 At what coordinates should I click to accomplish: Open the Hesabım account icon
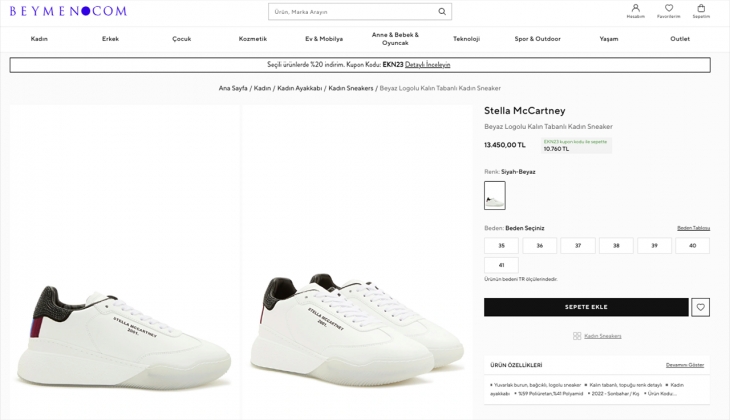pos(636,10)
